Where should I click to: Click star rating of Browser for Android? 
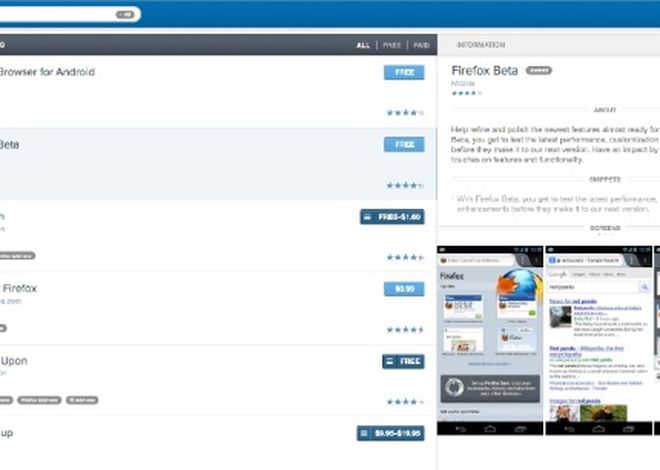(x=405, y=113)
